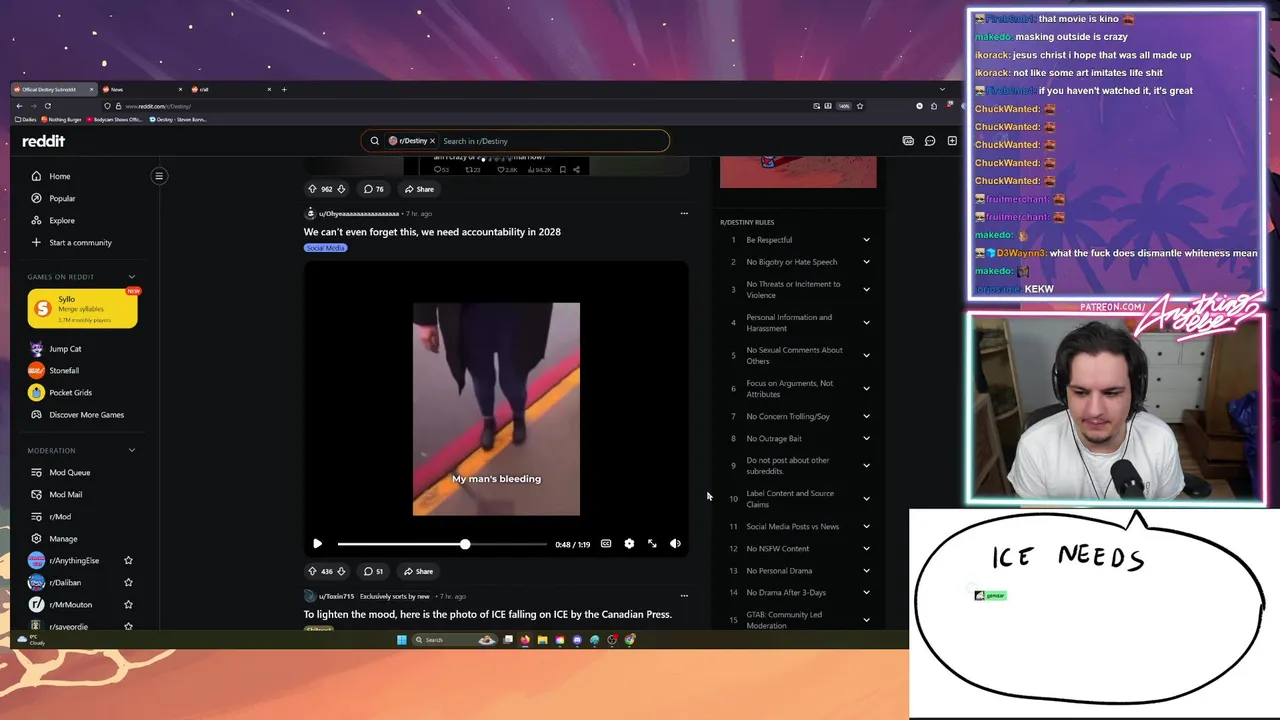Bookmark this page with the star icon

click(x=860, y=106)
